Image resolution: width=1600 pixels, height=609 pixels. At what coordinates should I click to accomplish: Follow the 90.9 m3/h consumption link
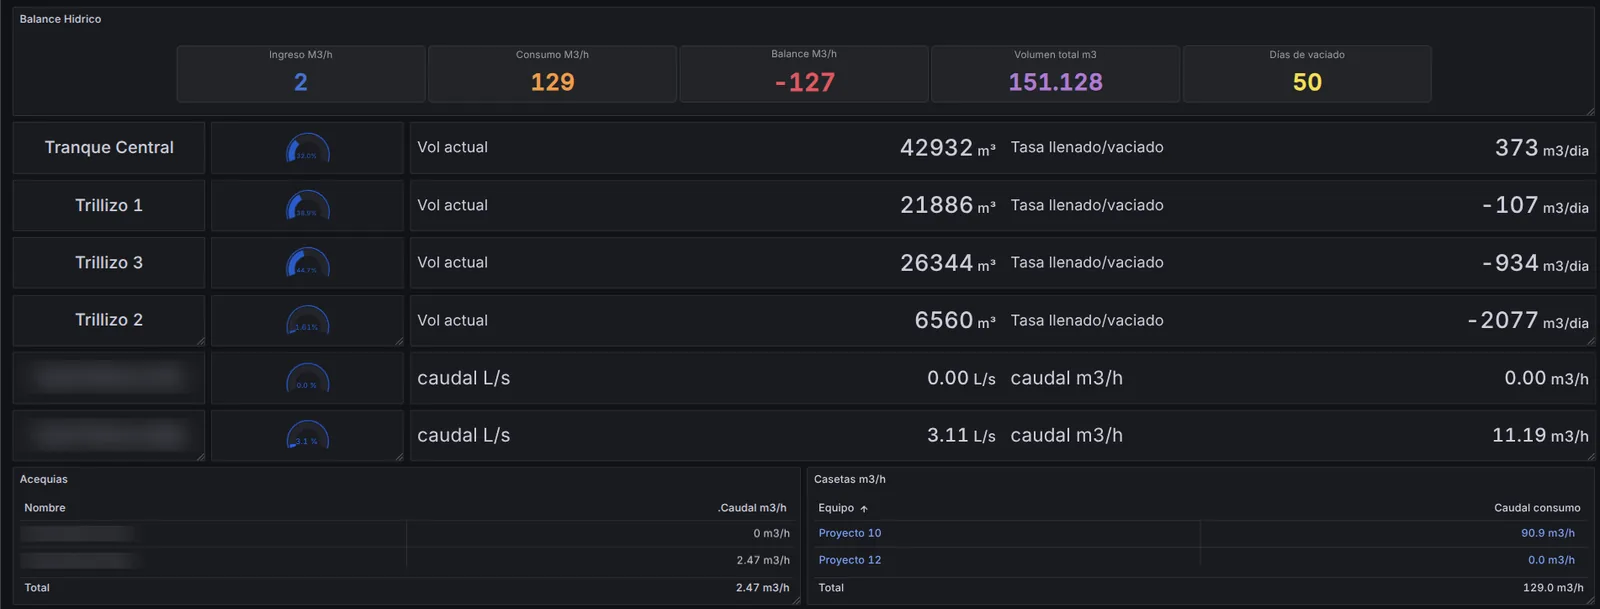[x=1548, y=533]
